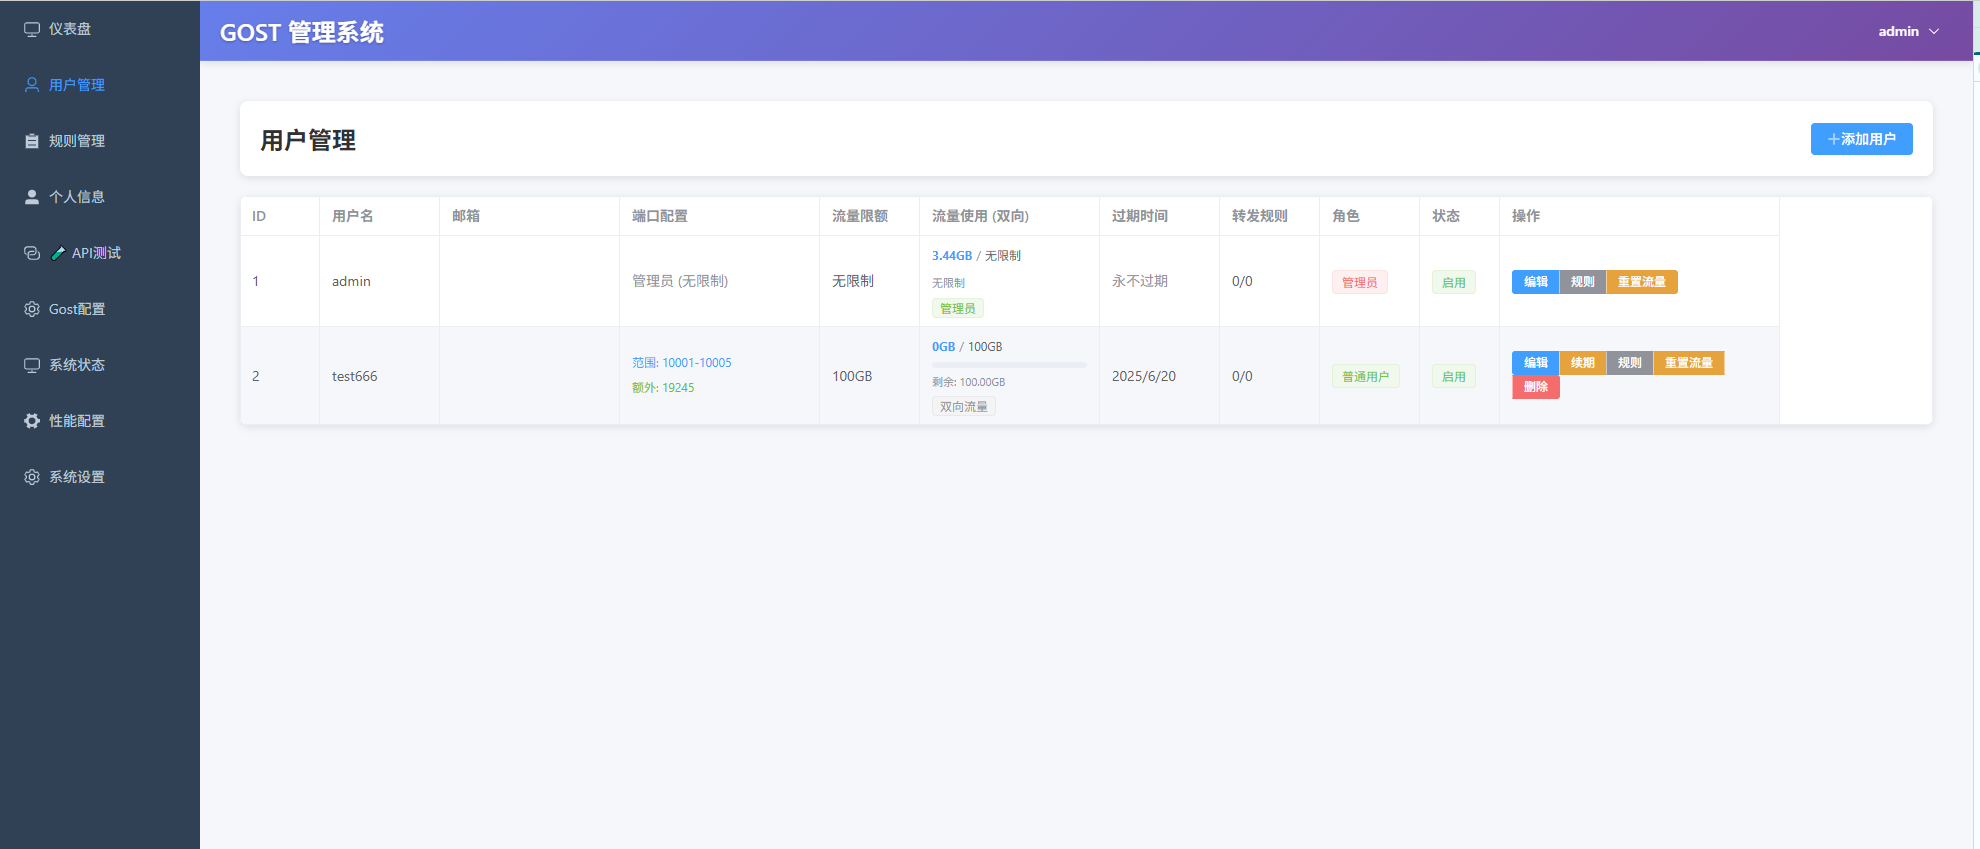The width and height of the screenshot is (1980, 849).
Task: Click the rule management clipboard icon
Action: tap(32, 141)
